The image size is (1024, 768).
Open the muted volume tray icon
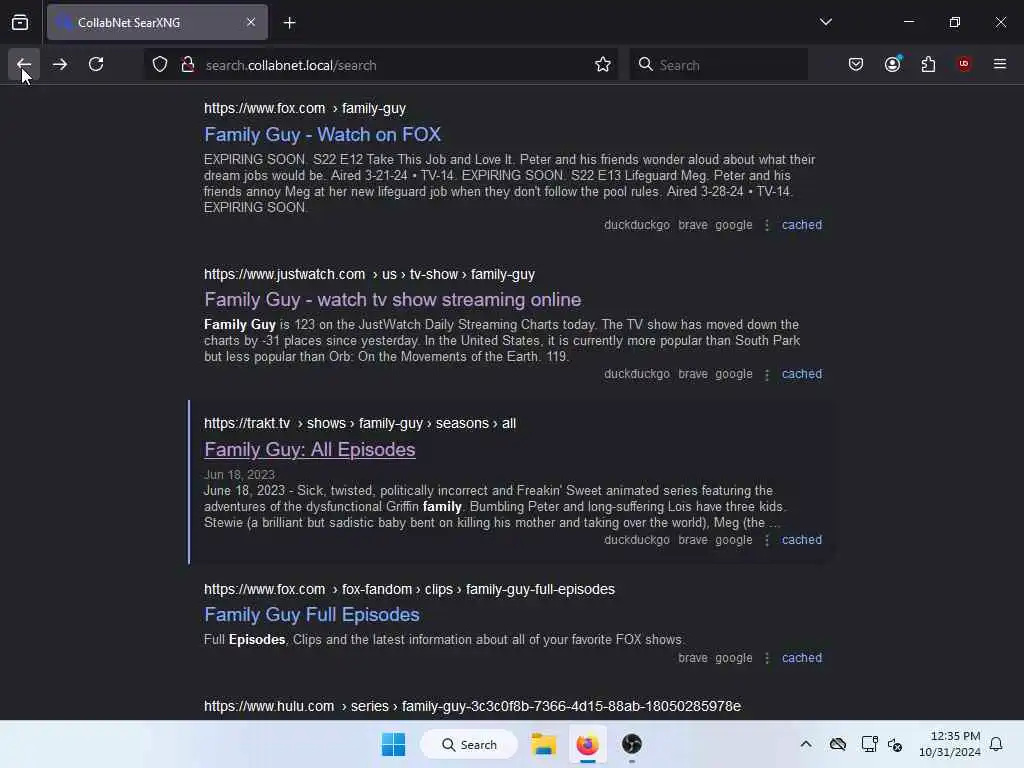pos(895,744)
